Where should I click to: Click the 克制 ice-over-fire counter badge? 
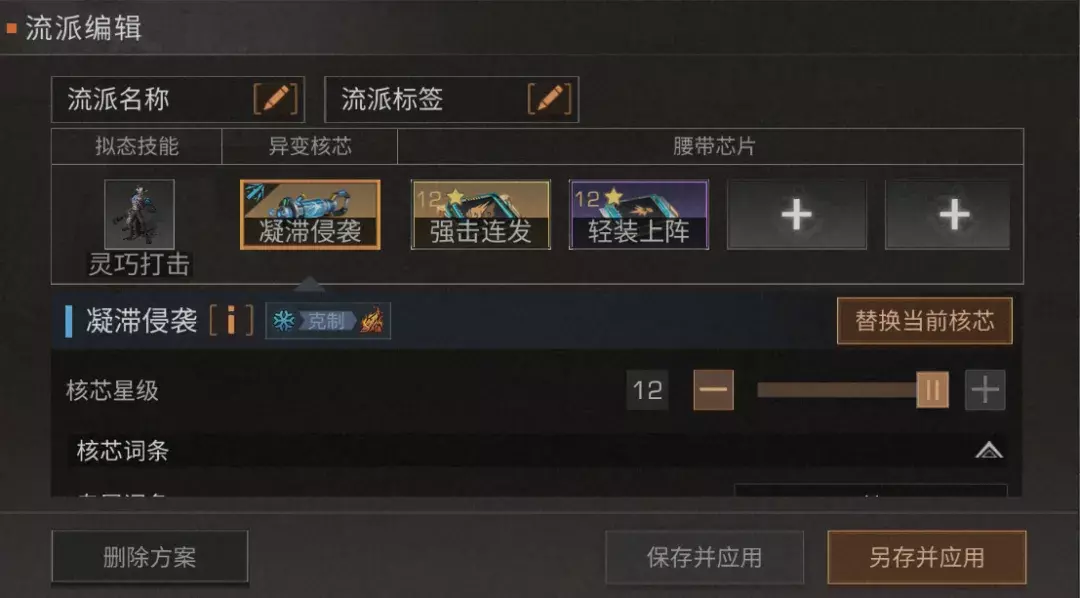pyautogui.click(x=328, y=320)
